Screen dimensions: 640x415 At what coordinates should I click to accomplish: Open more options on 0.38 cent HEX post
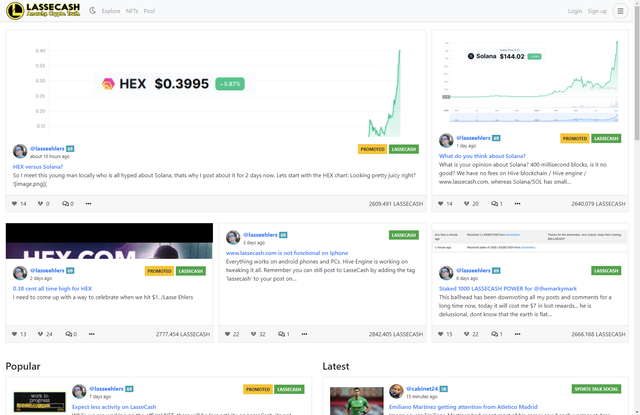click(91, 334)
